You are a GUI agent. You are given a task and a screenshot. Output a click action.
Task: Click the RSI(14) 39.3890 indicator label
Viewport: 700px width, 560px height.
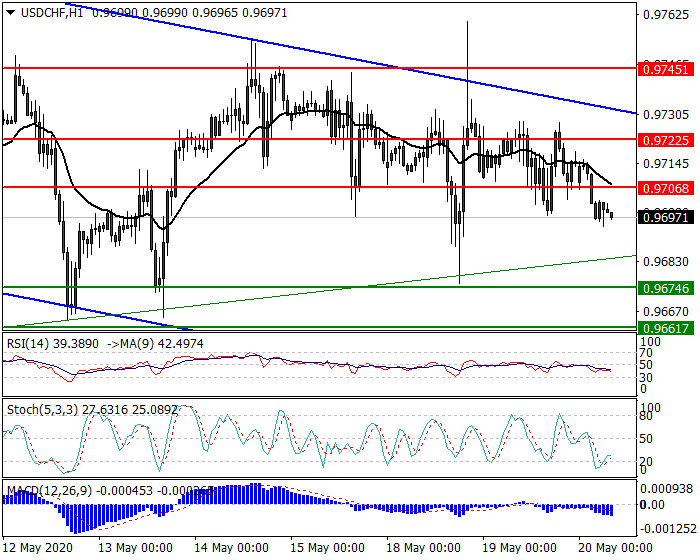click(53, 344)
